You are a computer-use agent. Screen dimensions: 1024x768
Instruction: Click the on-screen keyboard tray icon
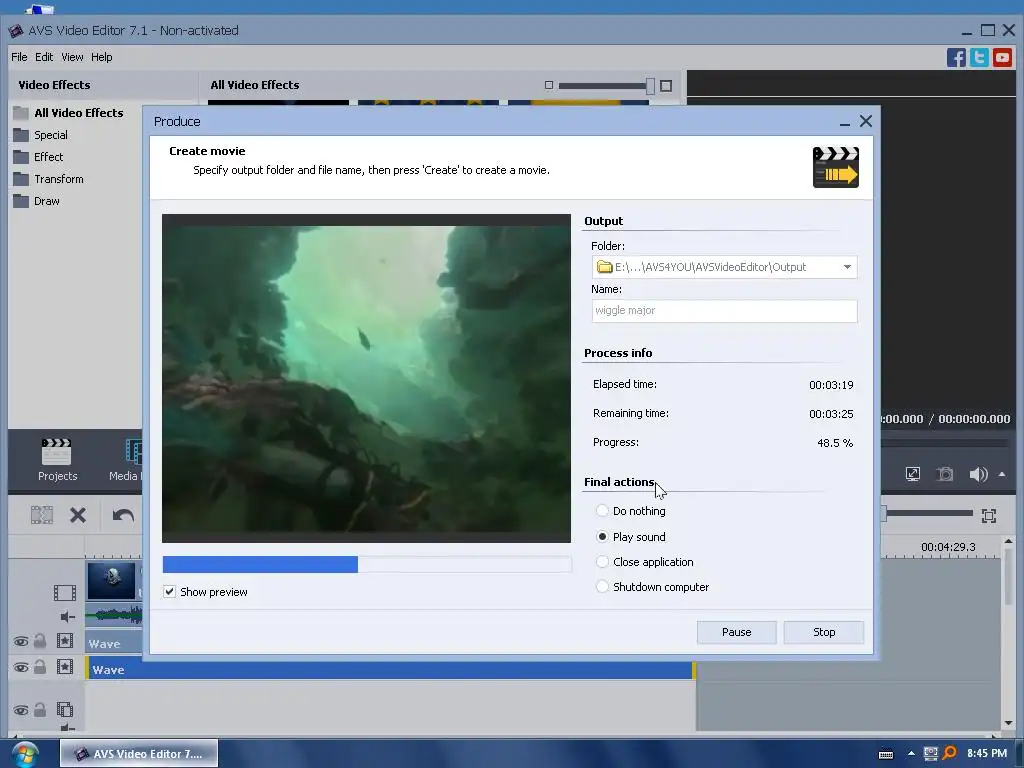tap(886, 754)
